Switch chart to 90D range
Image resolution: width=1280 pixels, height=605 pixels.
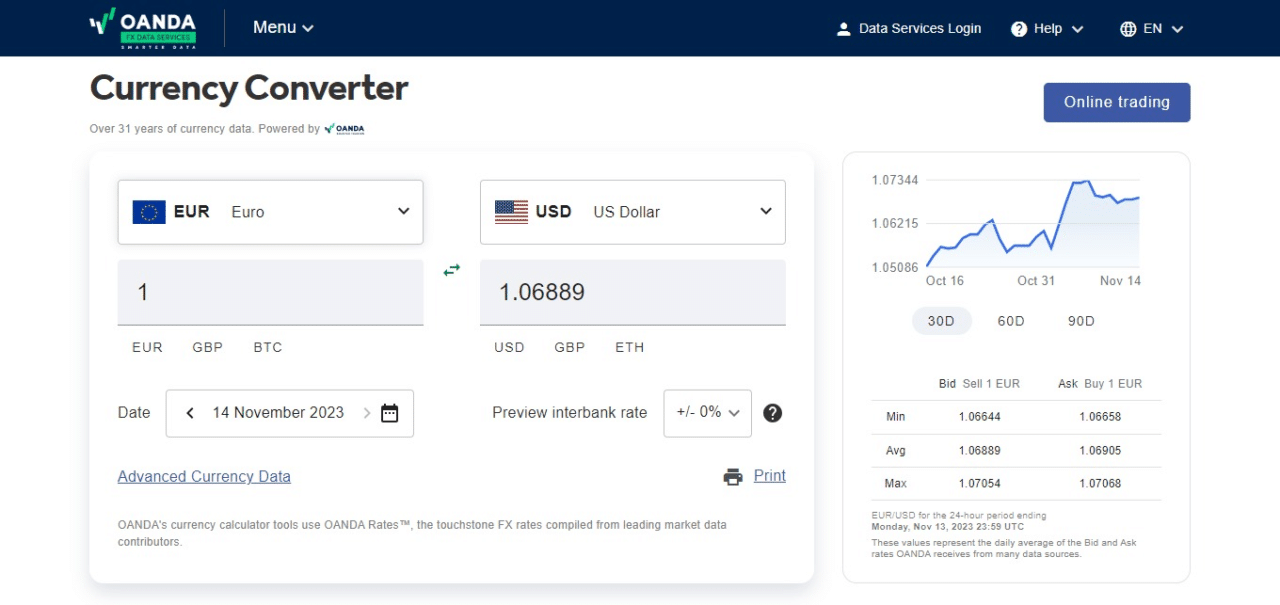click(1081, 321)
